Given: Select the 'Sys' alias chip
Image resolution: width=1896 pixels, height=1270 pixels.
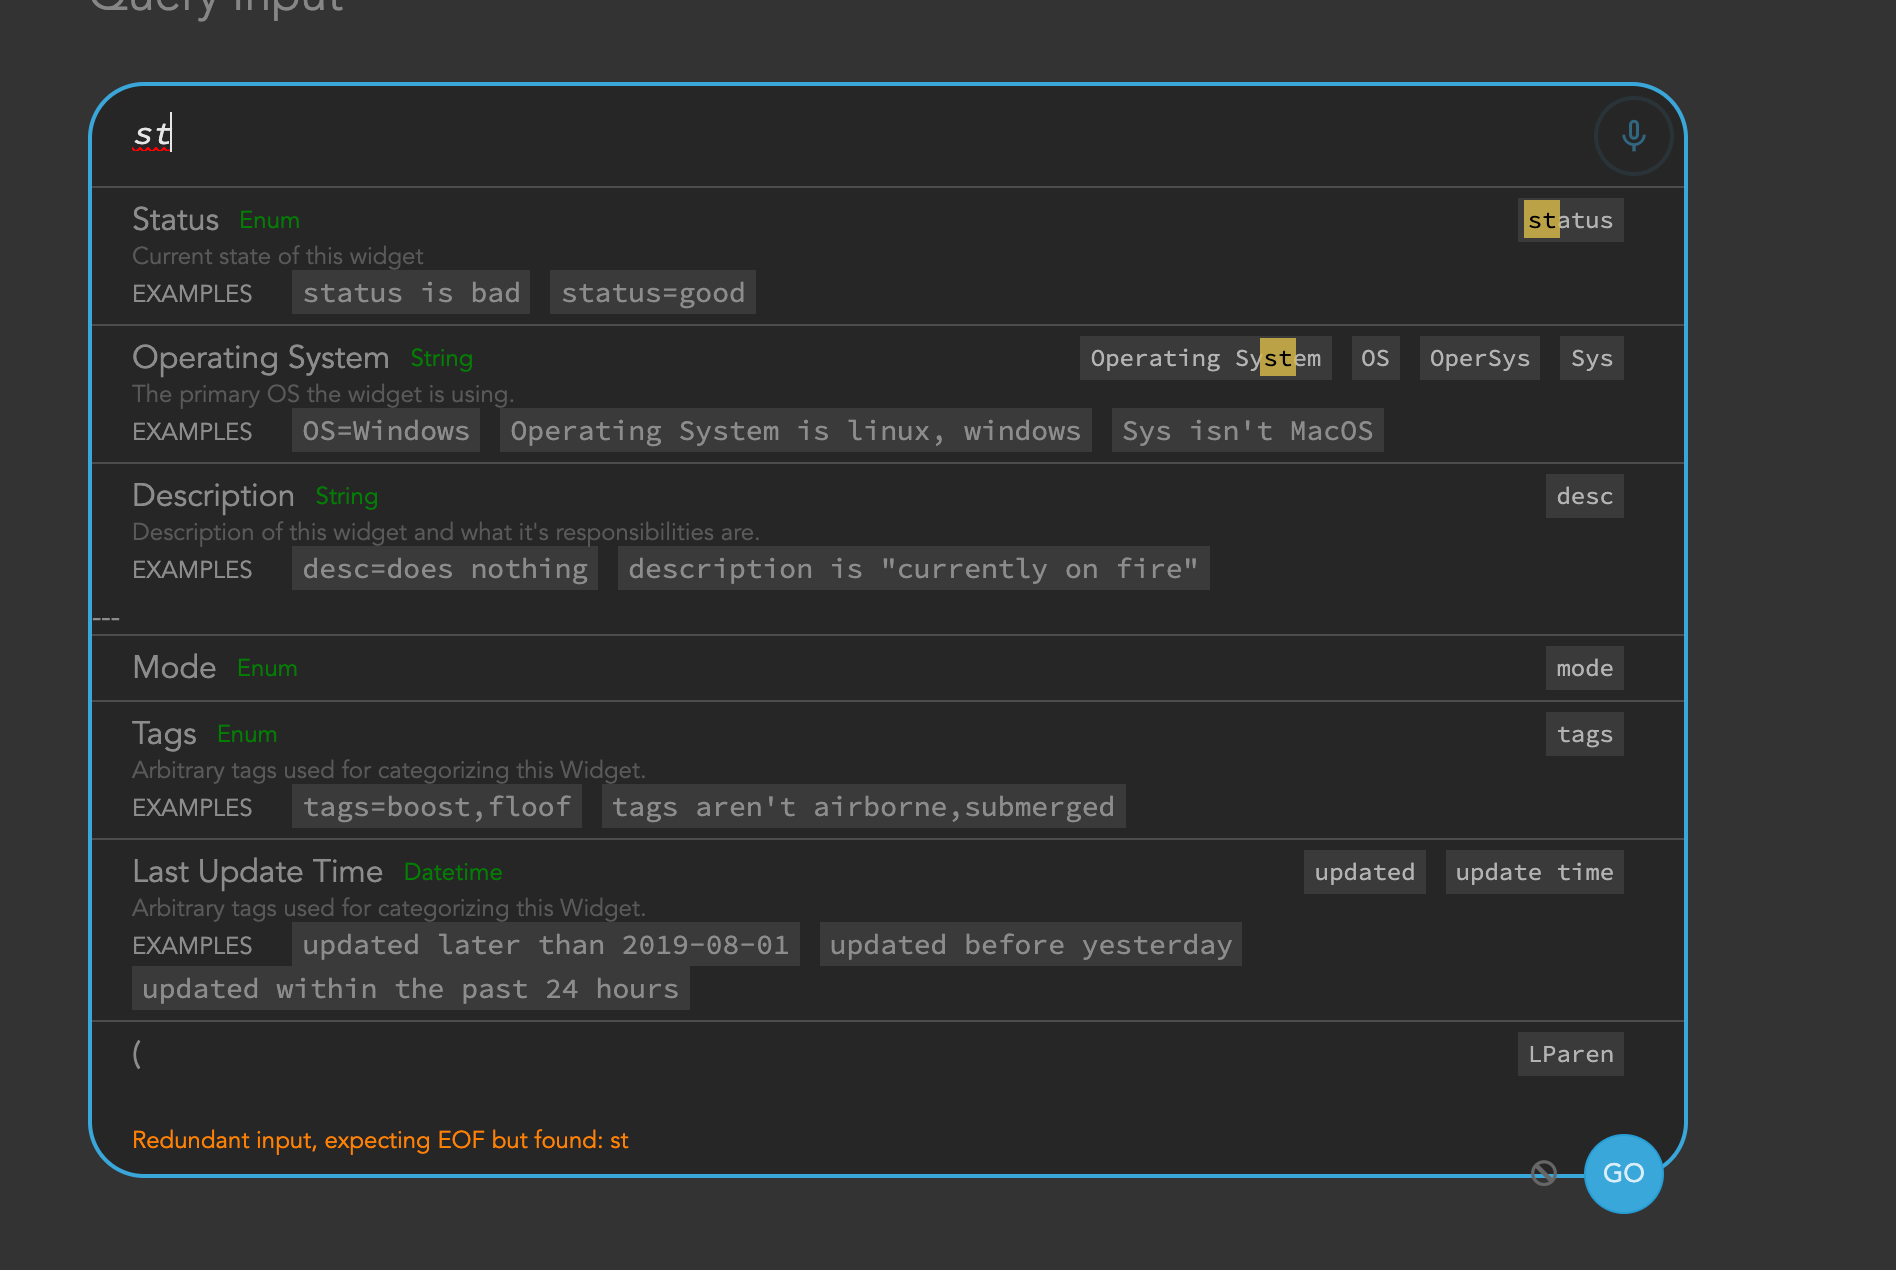Looking at the screenshot, I should [x=1591, y=358].
